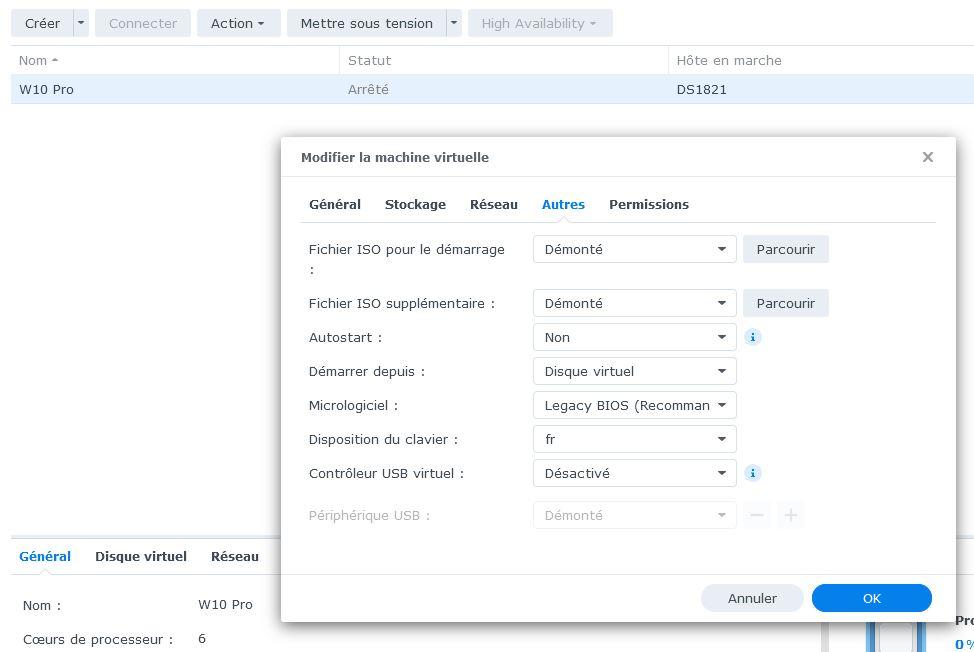Sort the list by Nom column header
The width and height of the screenshot is (974, 652).
[x=38, y=60]
